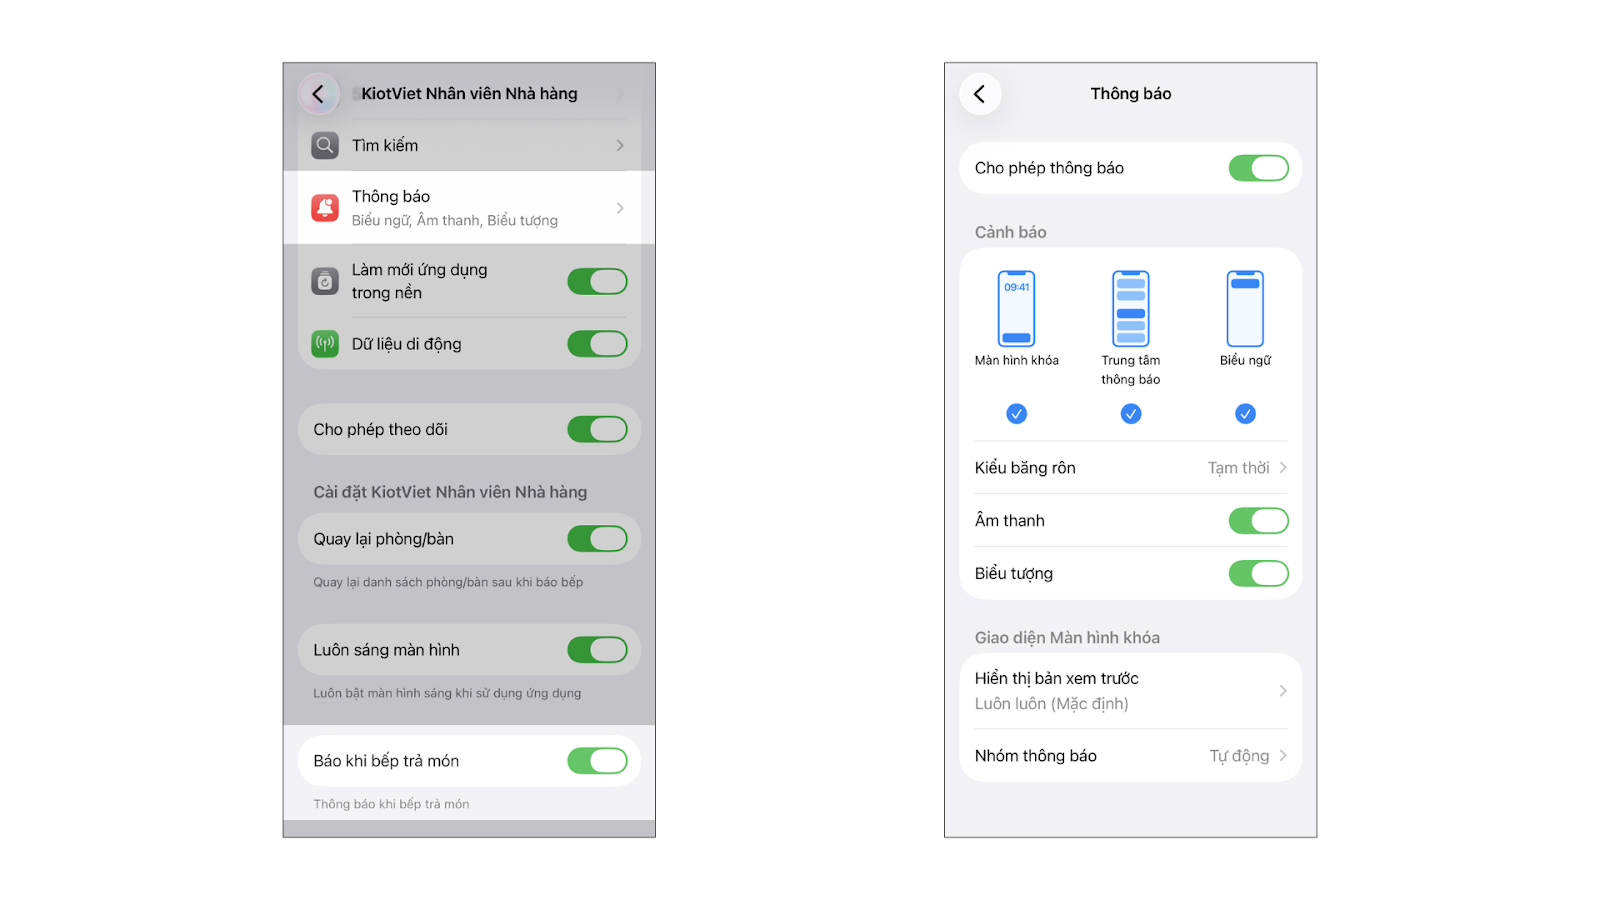Turn off Âm thanh switch

1259,521
